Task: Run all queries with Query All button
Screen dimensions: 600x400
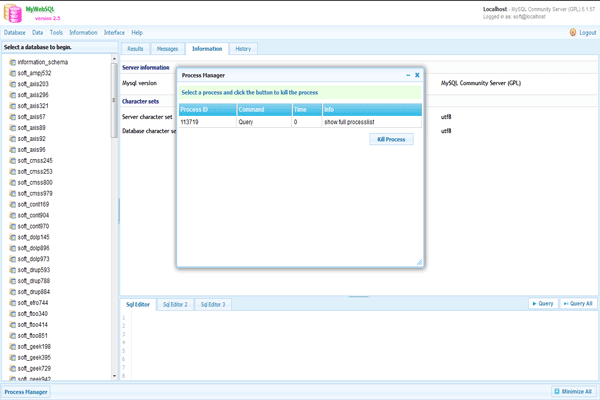Action: coord(578,303)
